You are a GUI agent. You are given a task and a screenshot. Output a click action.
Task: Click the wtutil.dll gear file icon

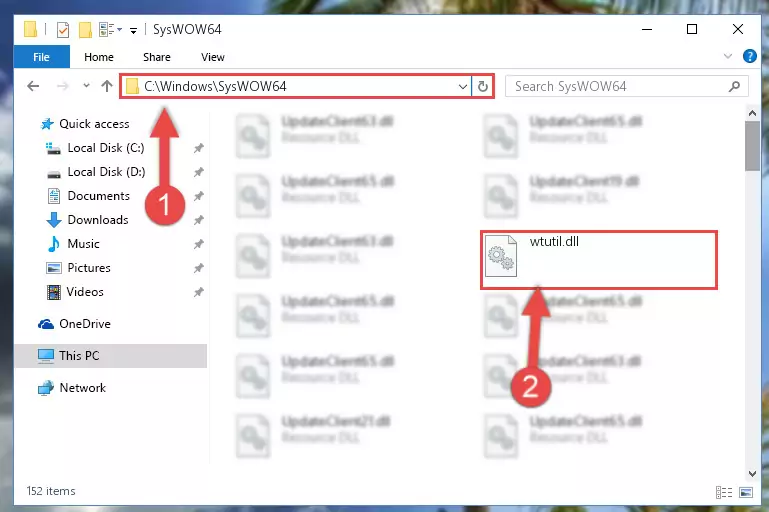pyautogui.click(x=501, y=256)
